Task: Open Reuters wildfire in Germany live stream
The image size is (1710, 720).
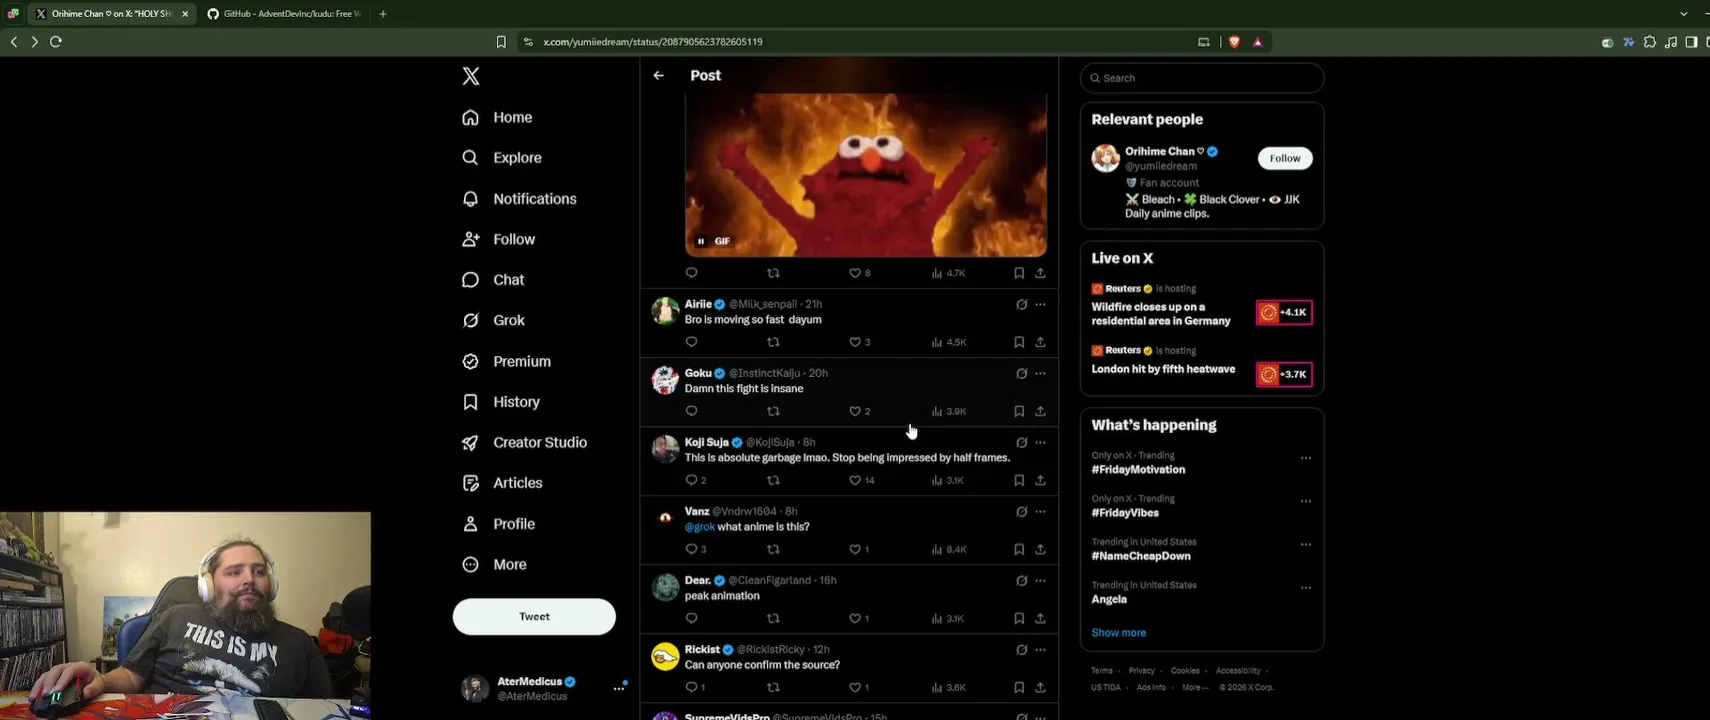Action: (x=1202, y=306)
